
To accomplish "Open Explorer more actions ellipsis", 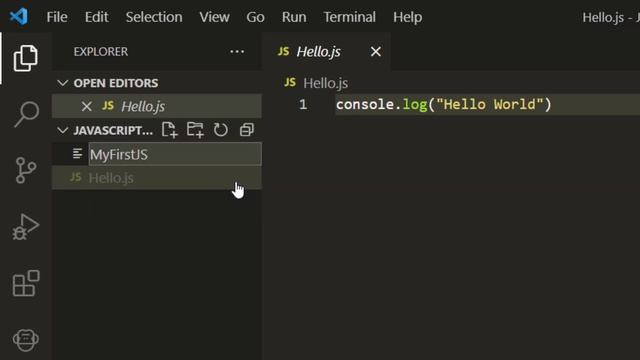I will tap(237, 51).
